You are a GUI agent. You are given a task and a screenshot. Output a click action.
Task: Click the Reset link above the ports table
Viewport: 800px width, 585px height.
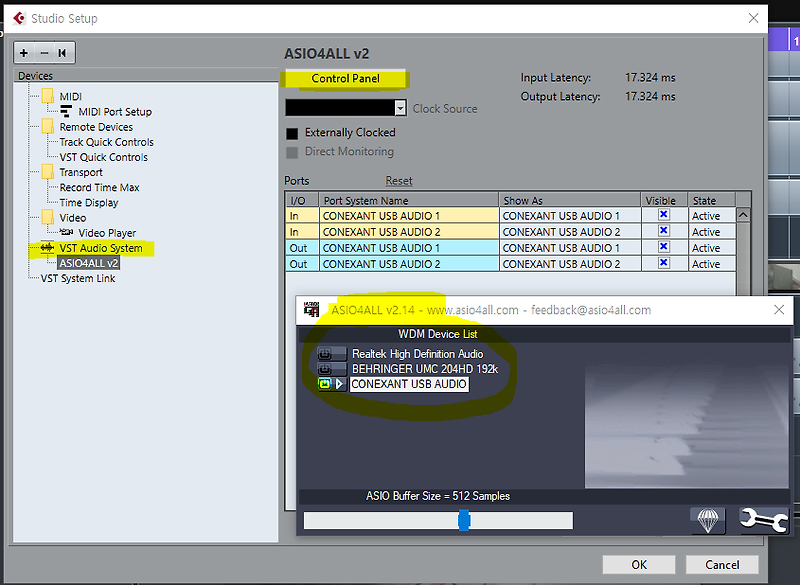click(398, 180)
